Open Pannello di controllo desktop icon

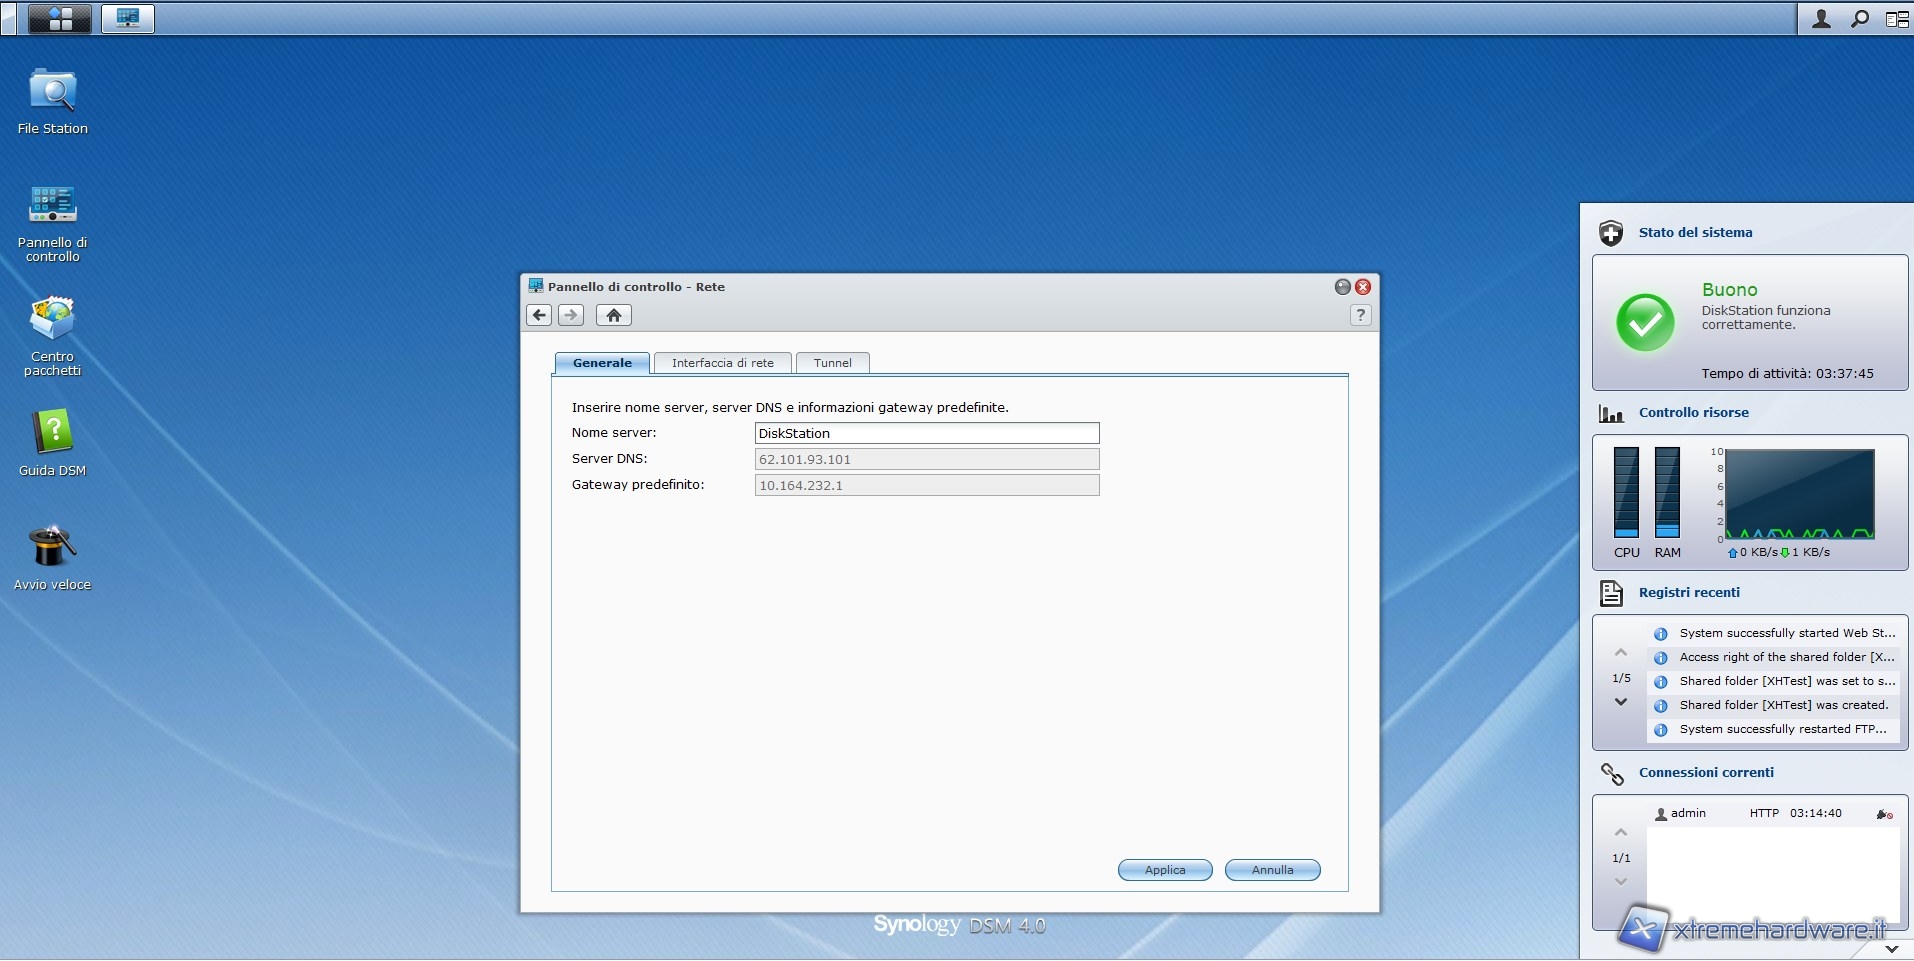(52, 206)
